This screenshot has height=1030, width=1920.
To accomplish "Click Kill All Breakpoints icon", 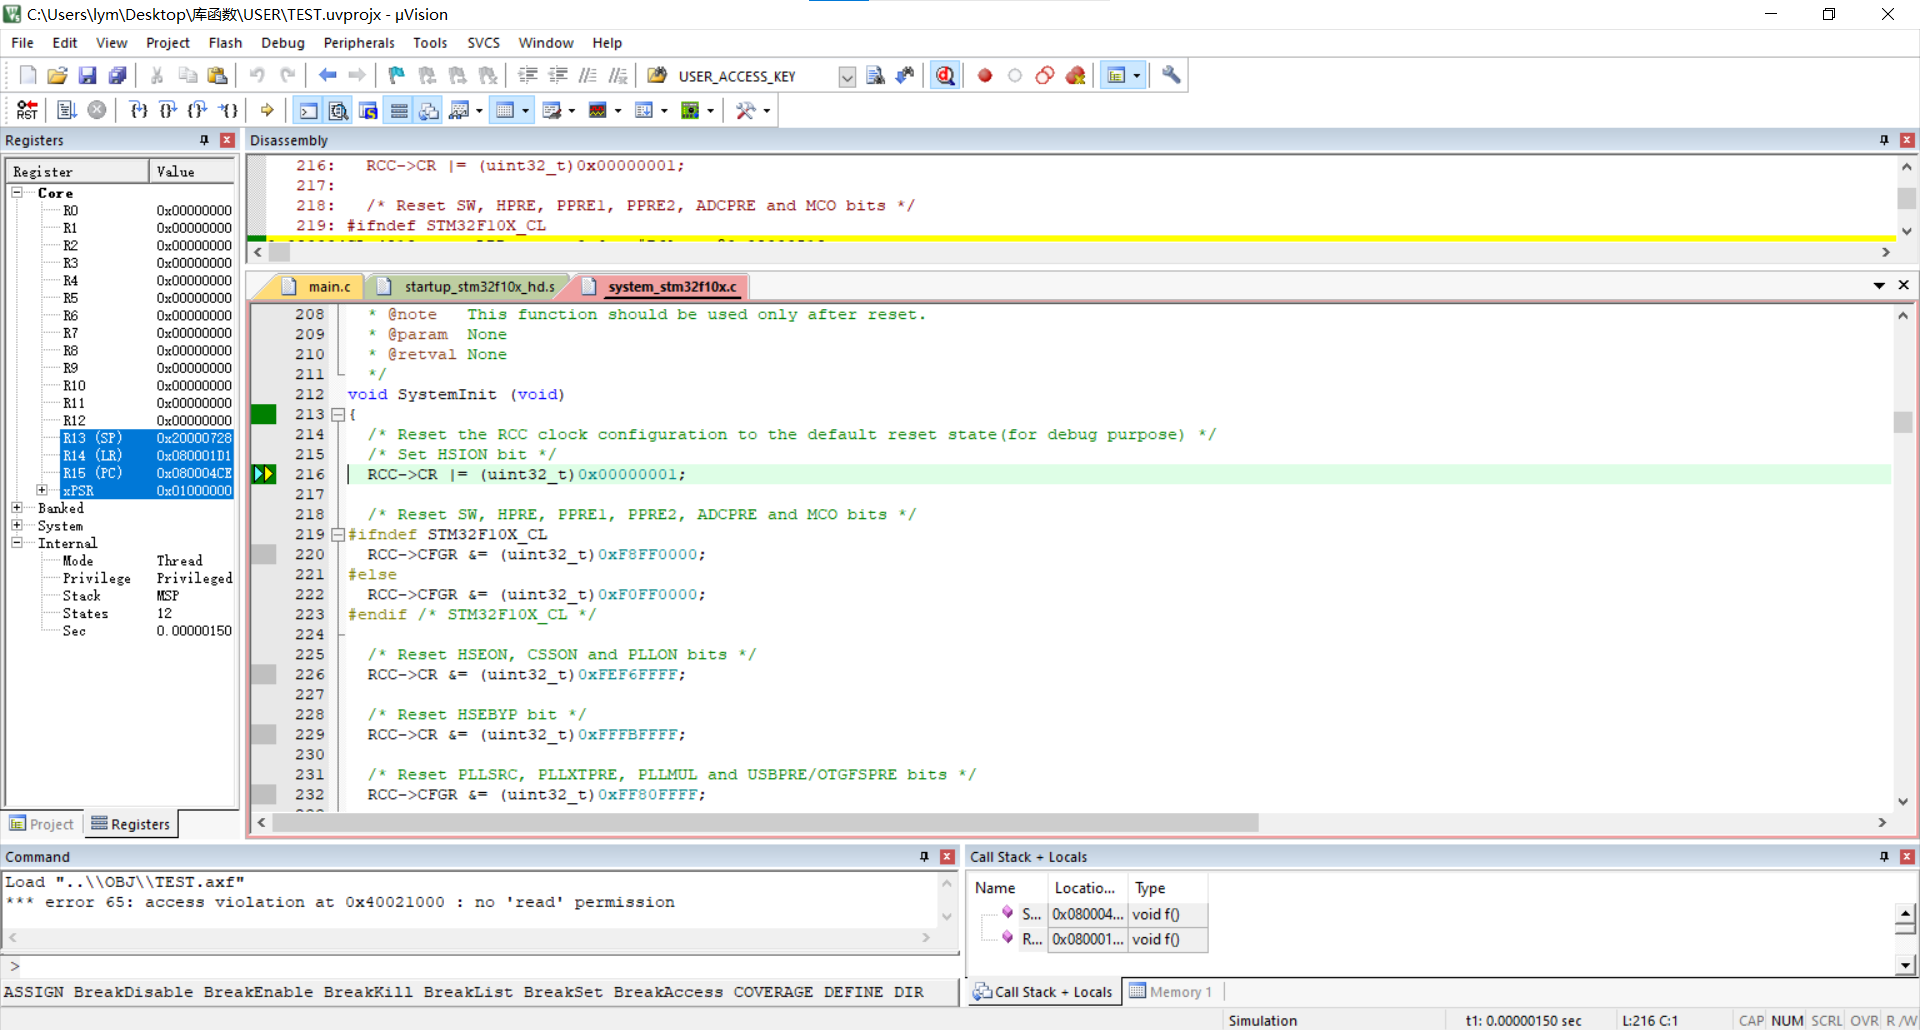I will (x=1075, y=76).
